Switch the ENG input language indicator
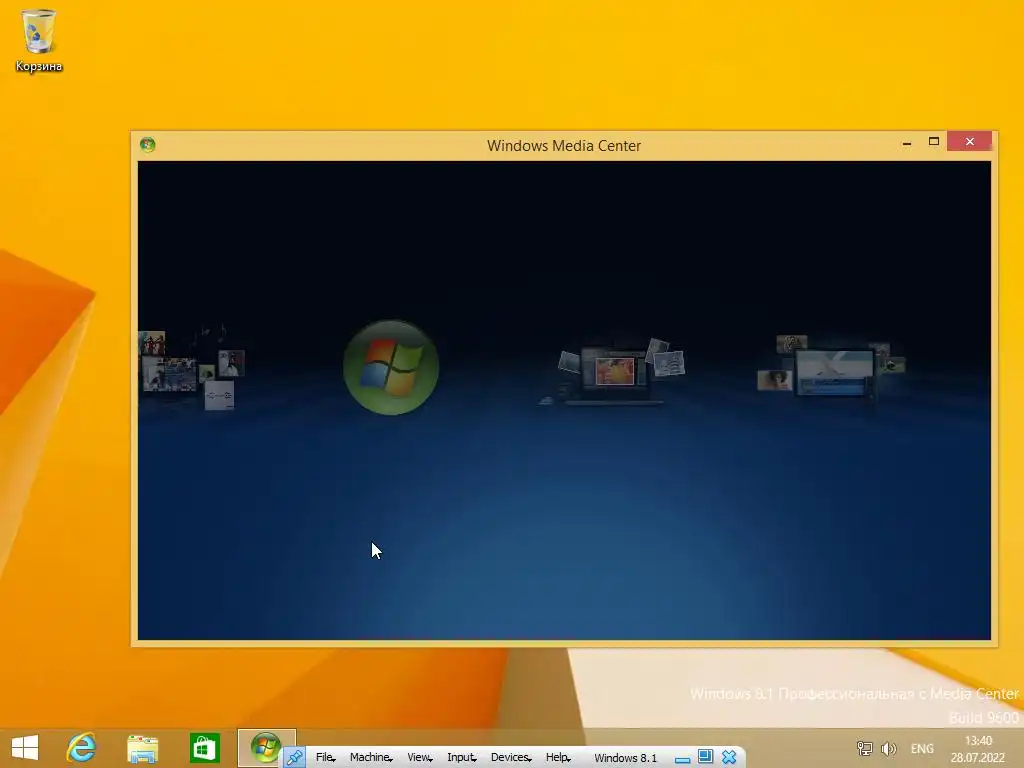This screenshot has width=1024, height=768. [x=922, y=748]
